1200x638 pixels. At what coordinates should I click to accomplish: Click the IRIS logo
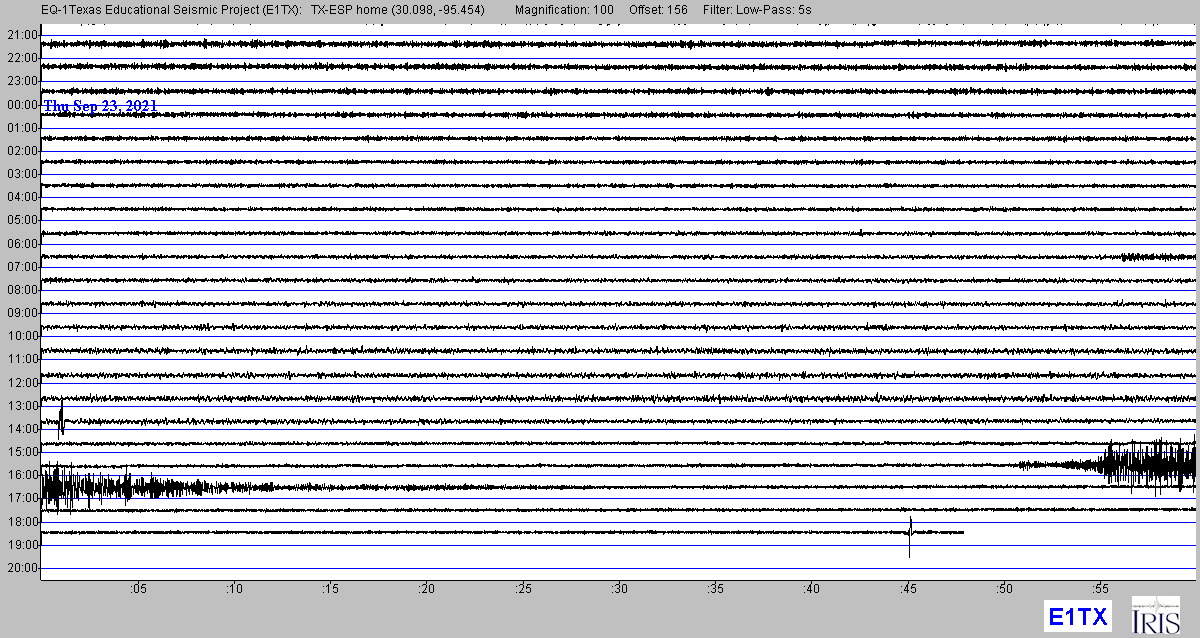1155,615
